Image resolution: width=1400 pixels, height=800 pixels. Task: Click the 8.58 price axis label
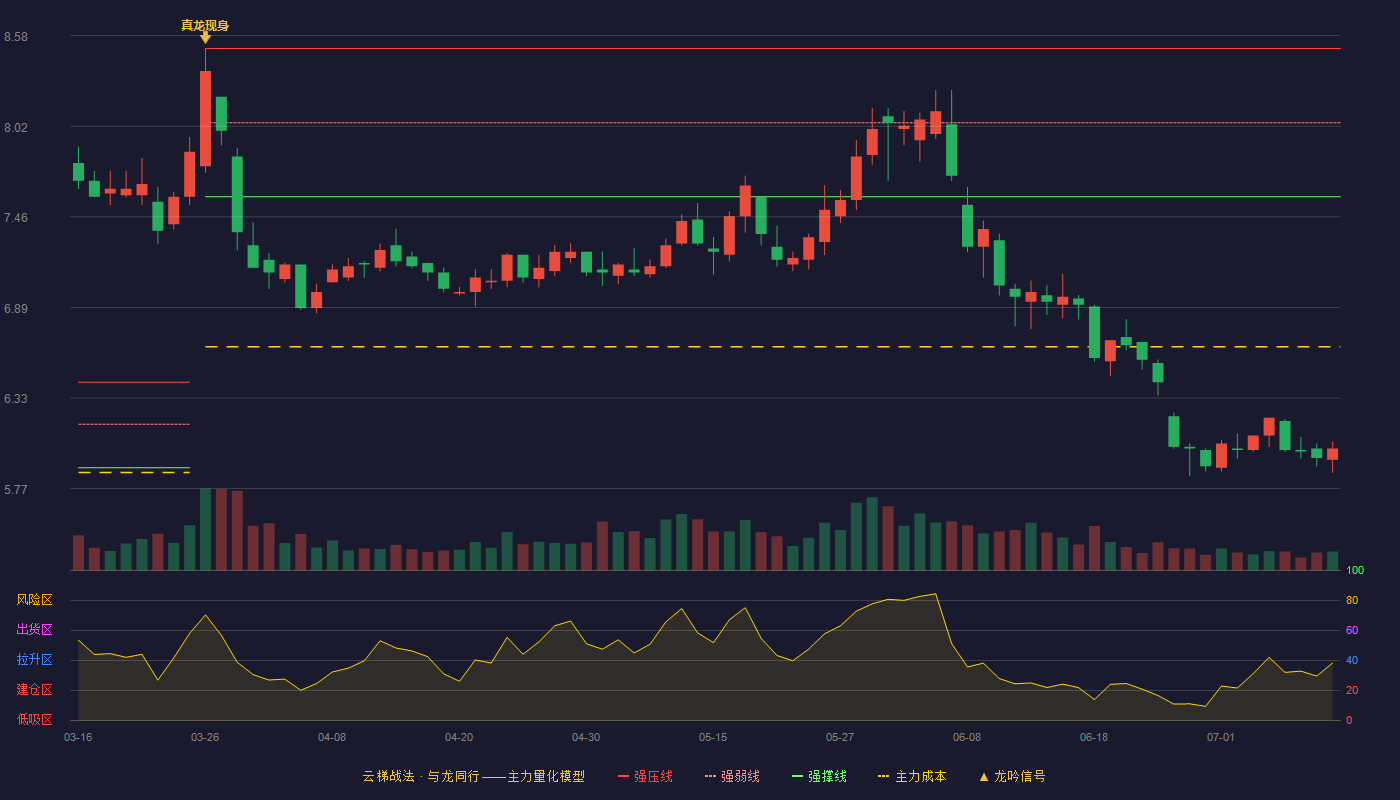[x=16, y=37]
